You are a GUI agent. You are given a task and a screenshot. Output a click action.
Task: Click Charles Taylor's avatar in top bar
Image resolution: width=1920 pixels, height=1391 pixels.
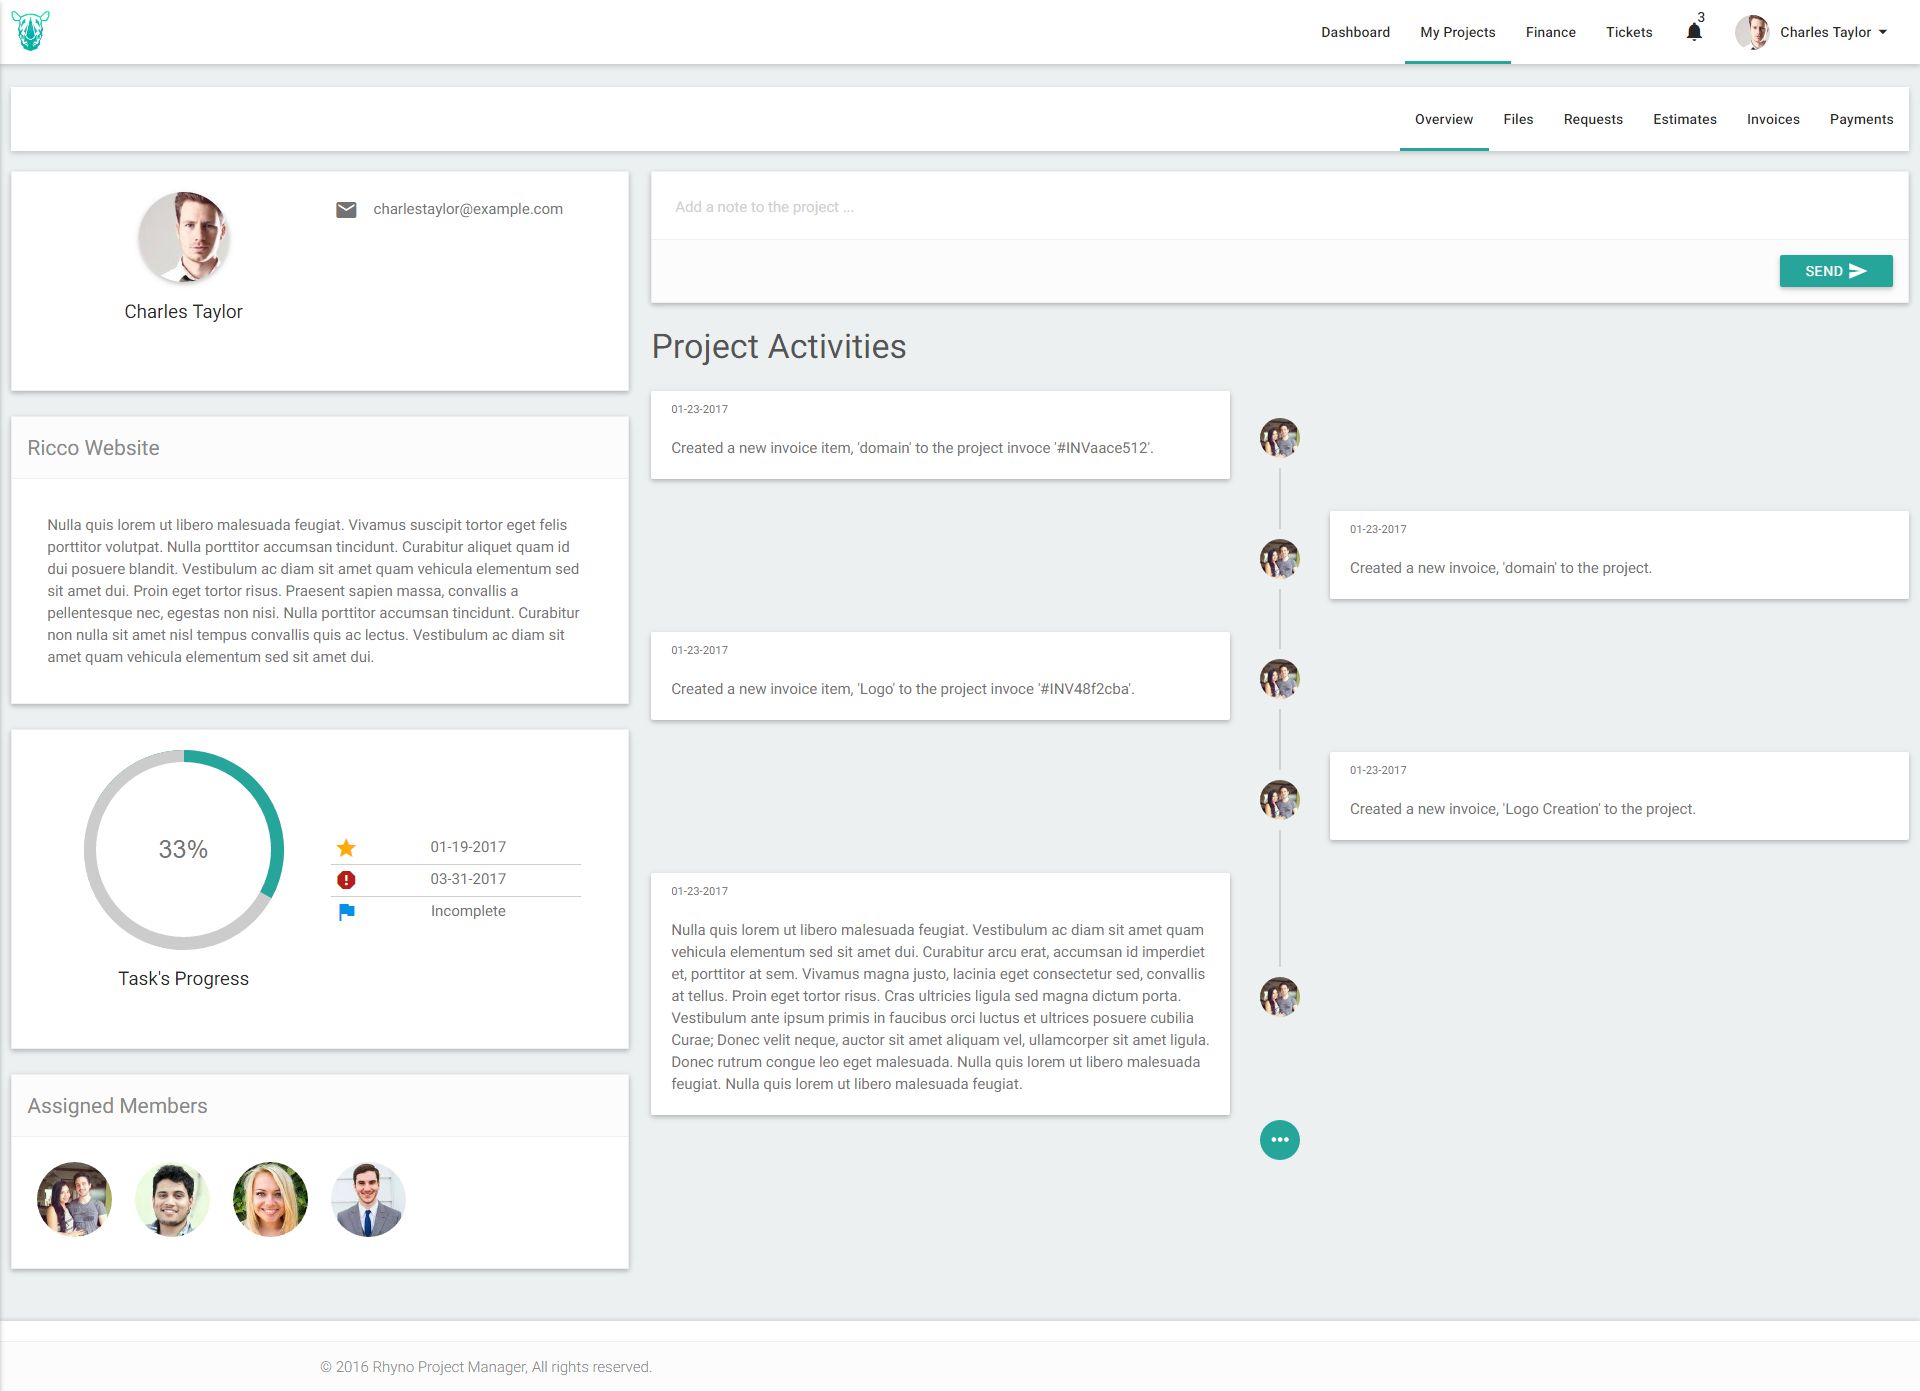[1752, 32]
